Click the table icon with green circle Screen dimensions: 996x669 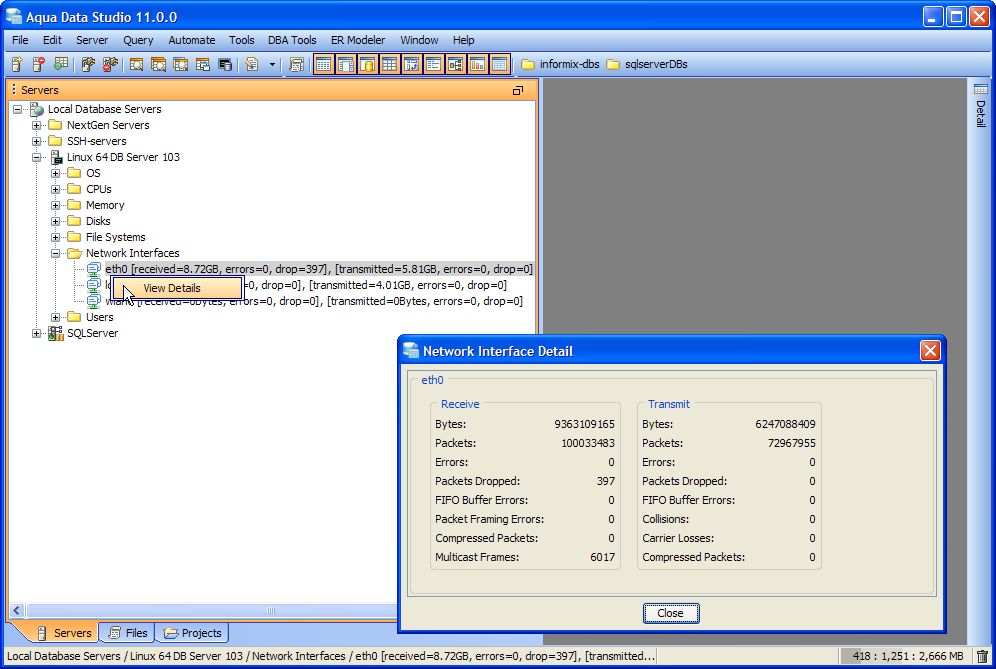coord(61,64)
